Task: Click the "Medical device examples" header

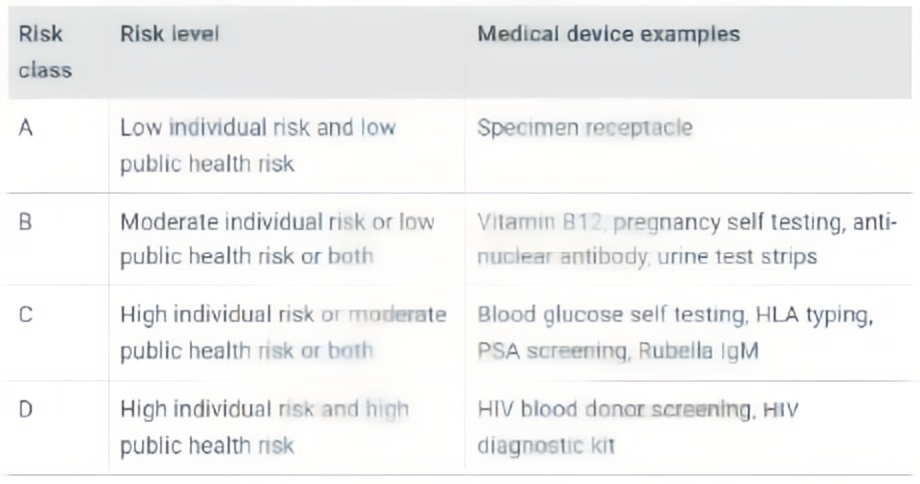Action: point(608,34)
